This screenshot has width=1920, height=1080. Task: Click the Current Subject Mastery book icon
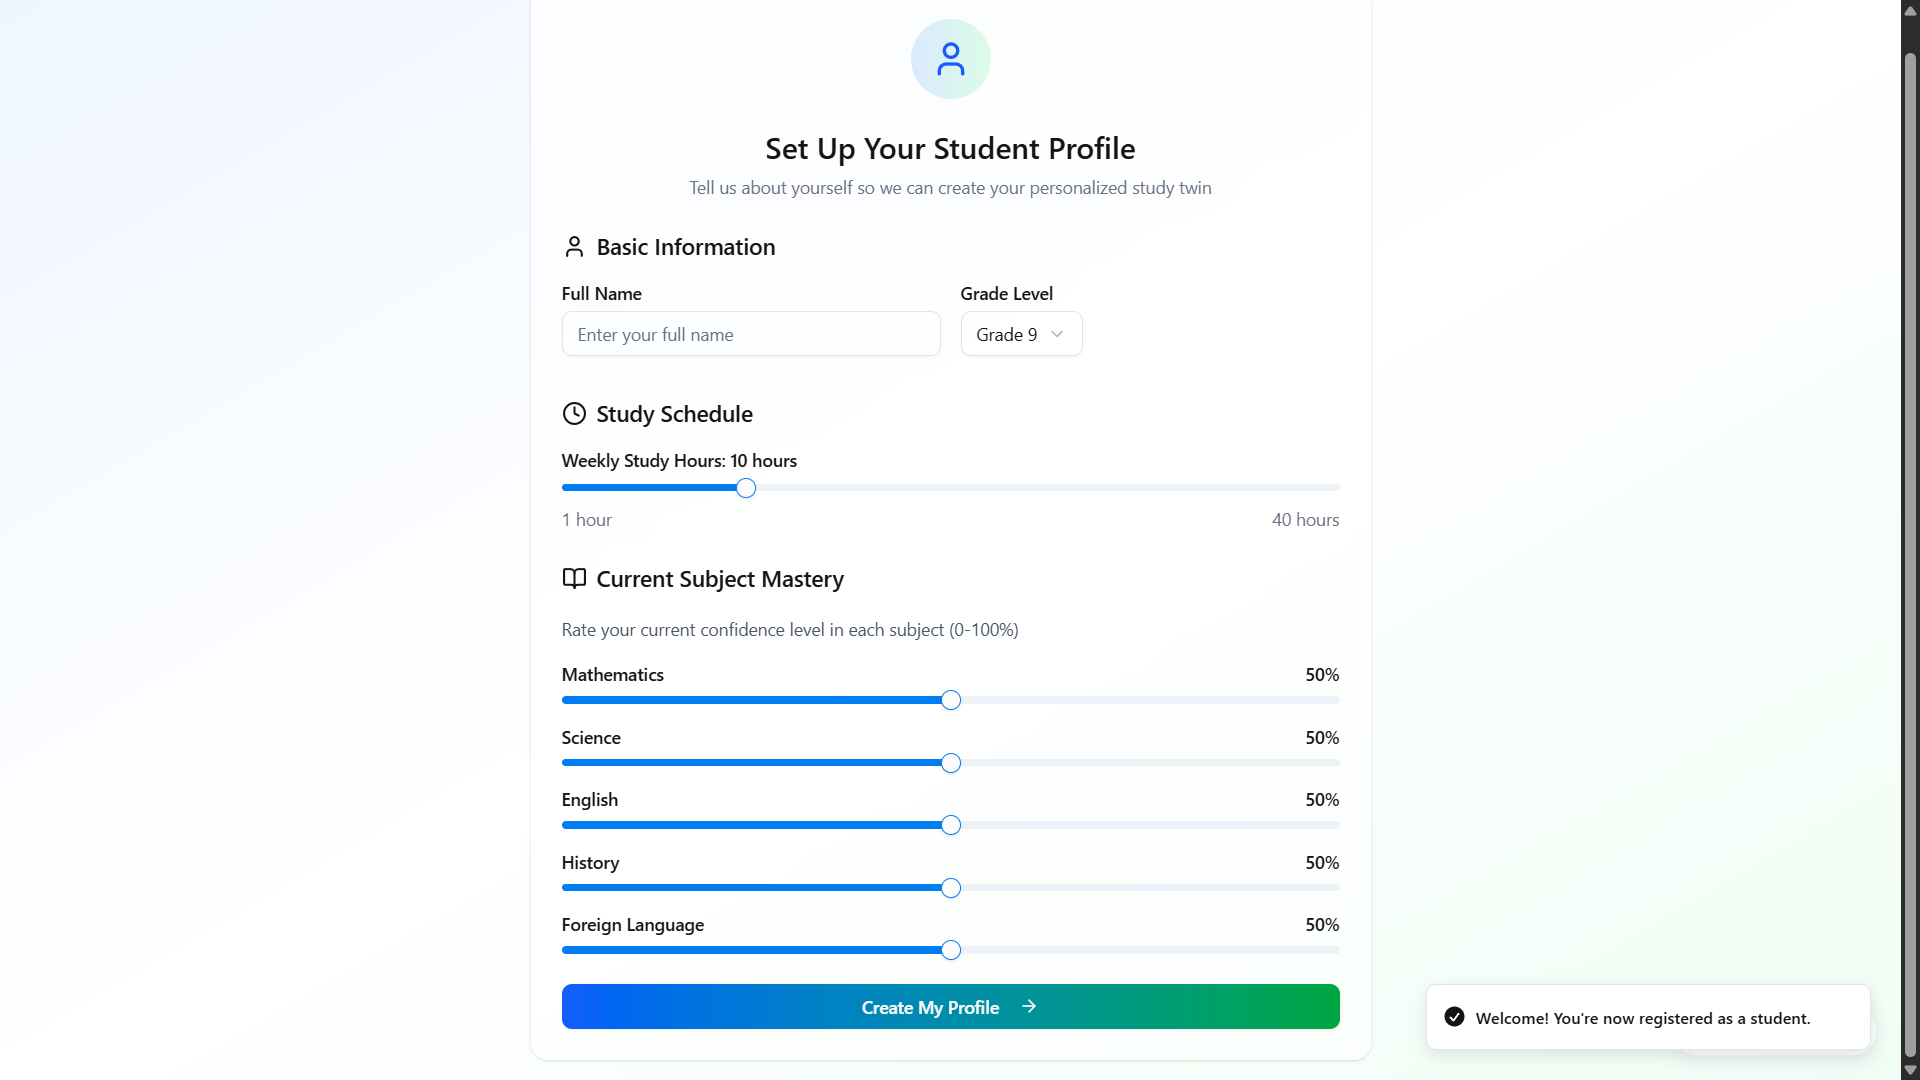coord(574,579)
